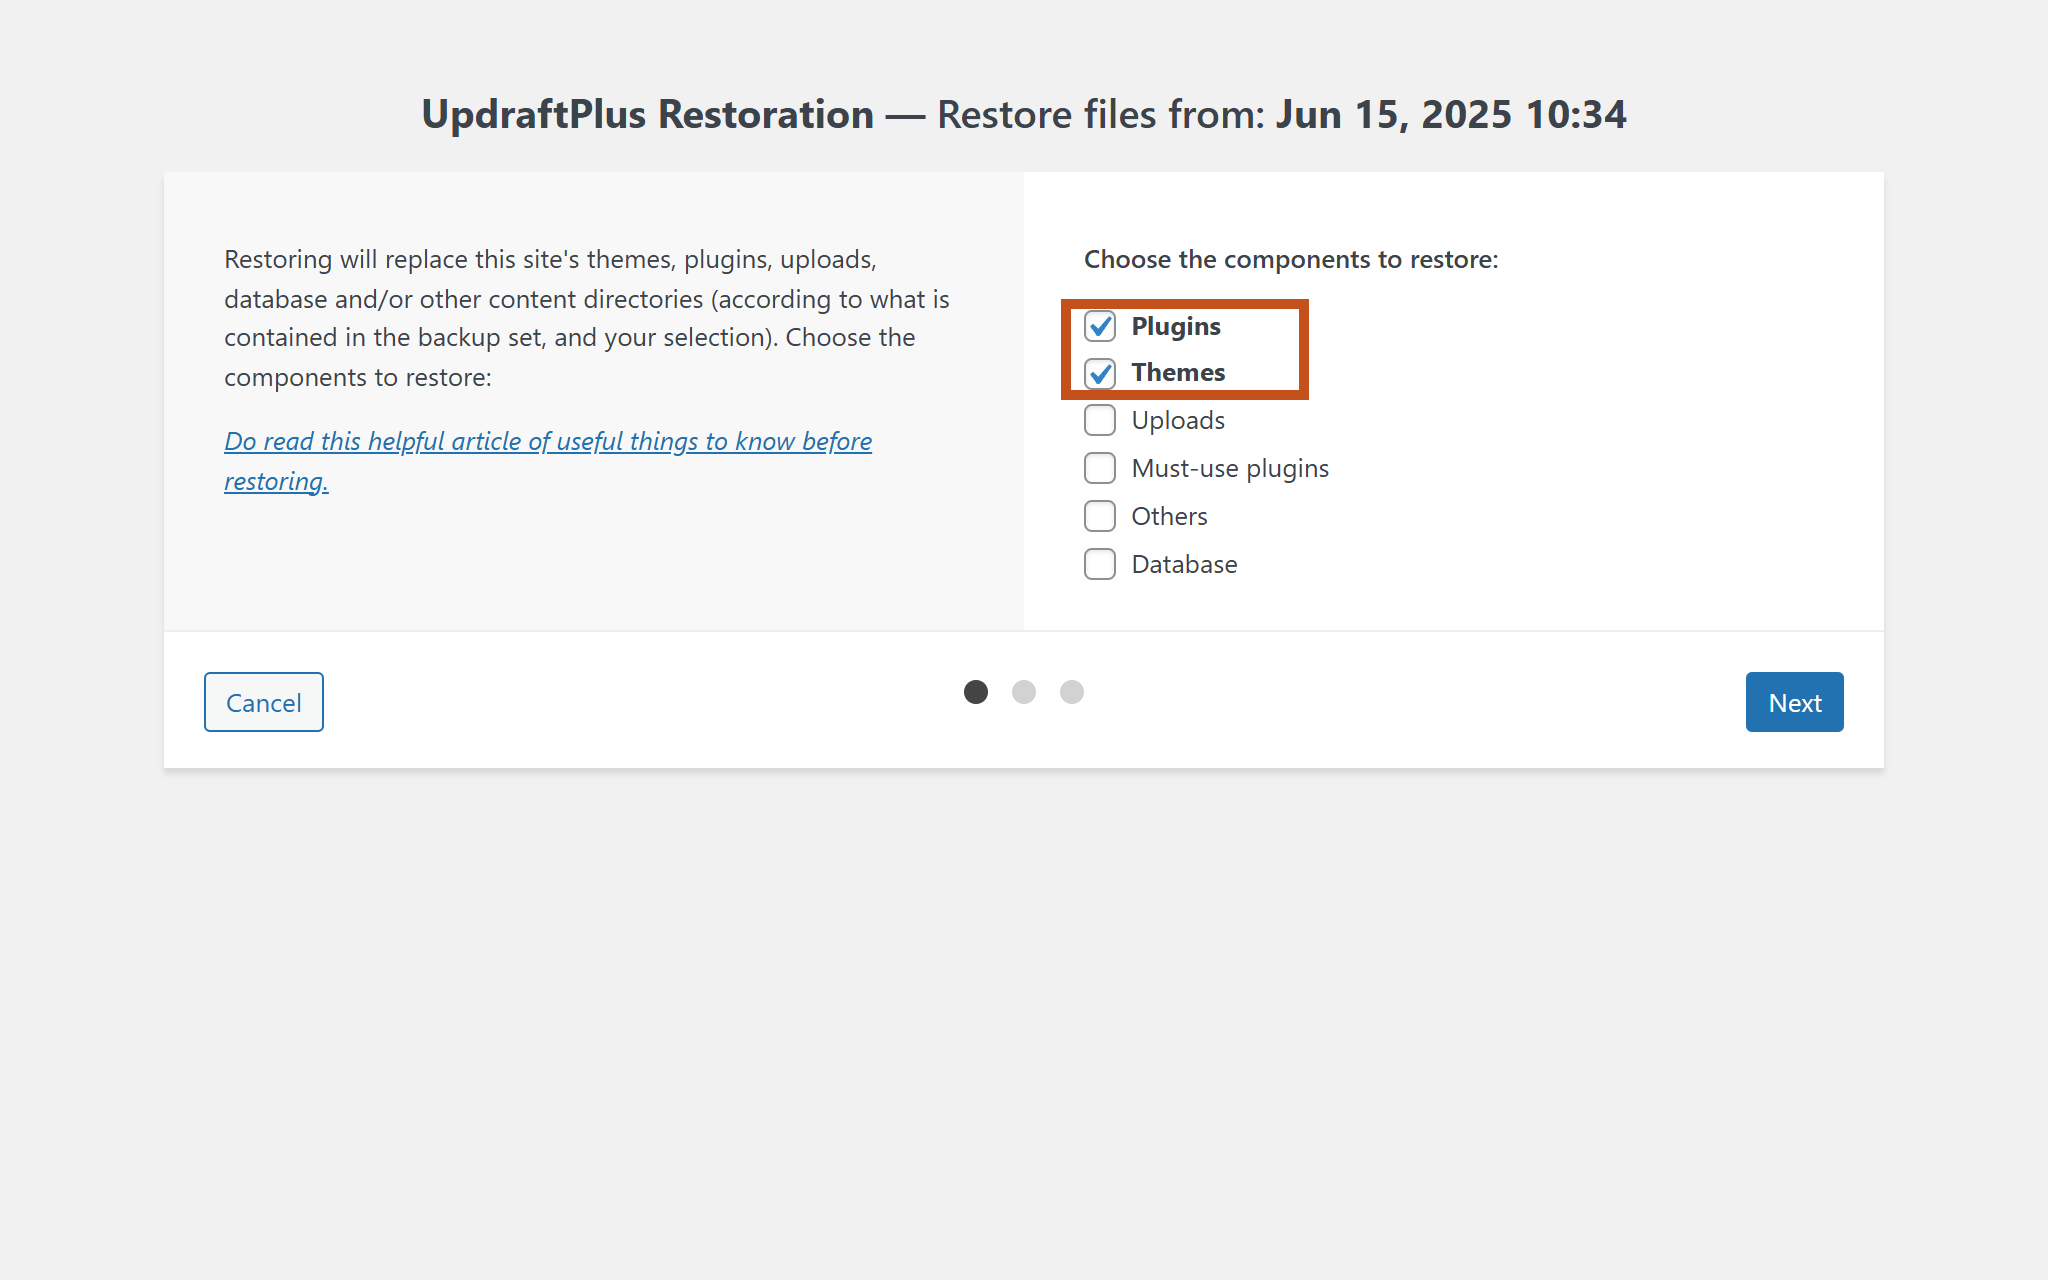Enable the Uploads checkbox

[x=1099, y=420]
